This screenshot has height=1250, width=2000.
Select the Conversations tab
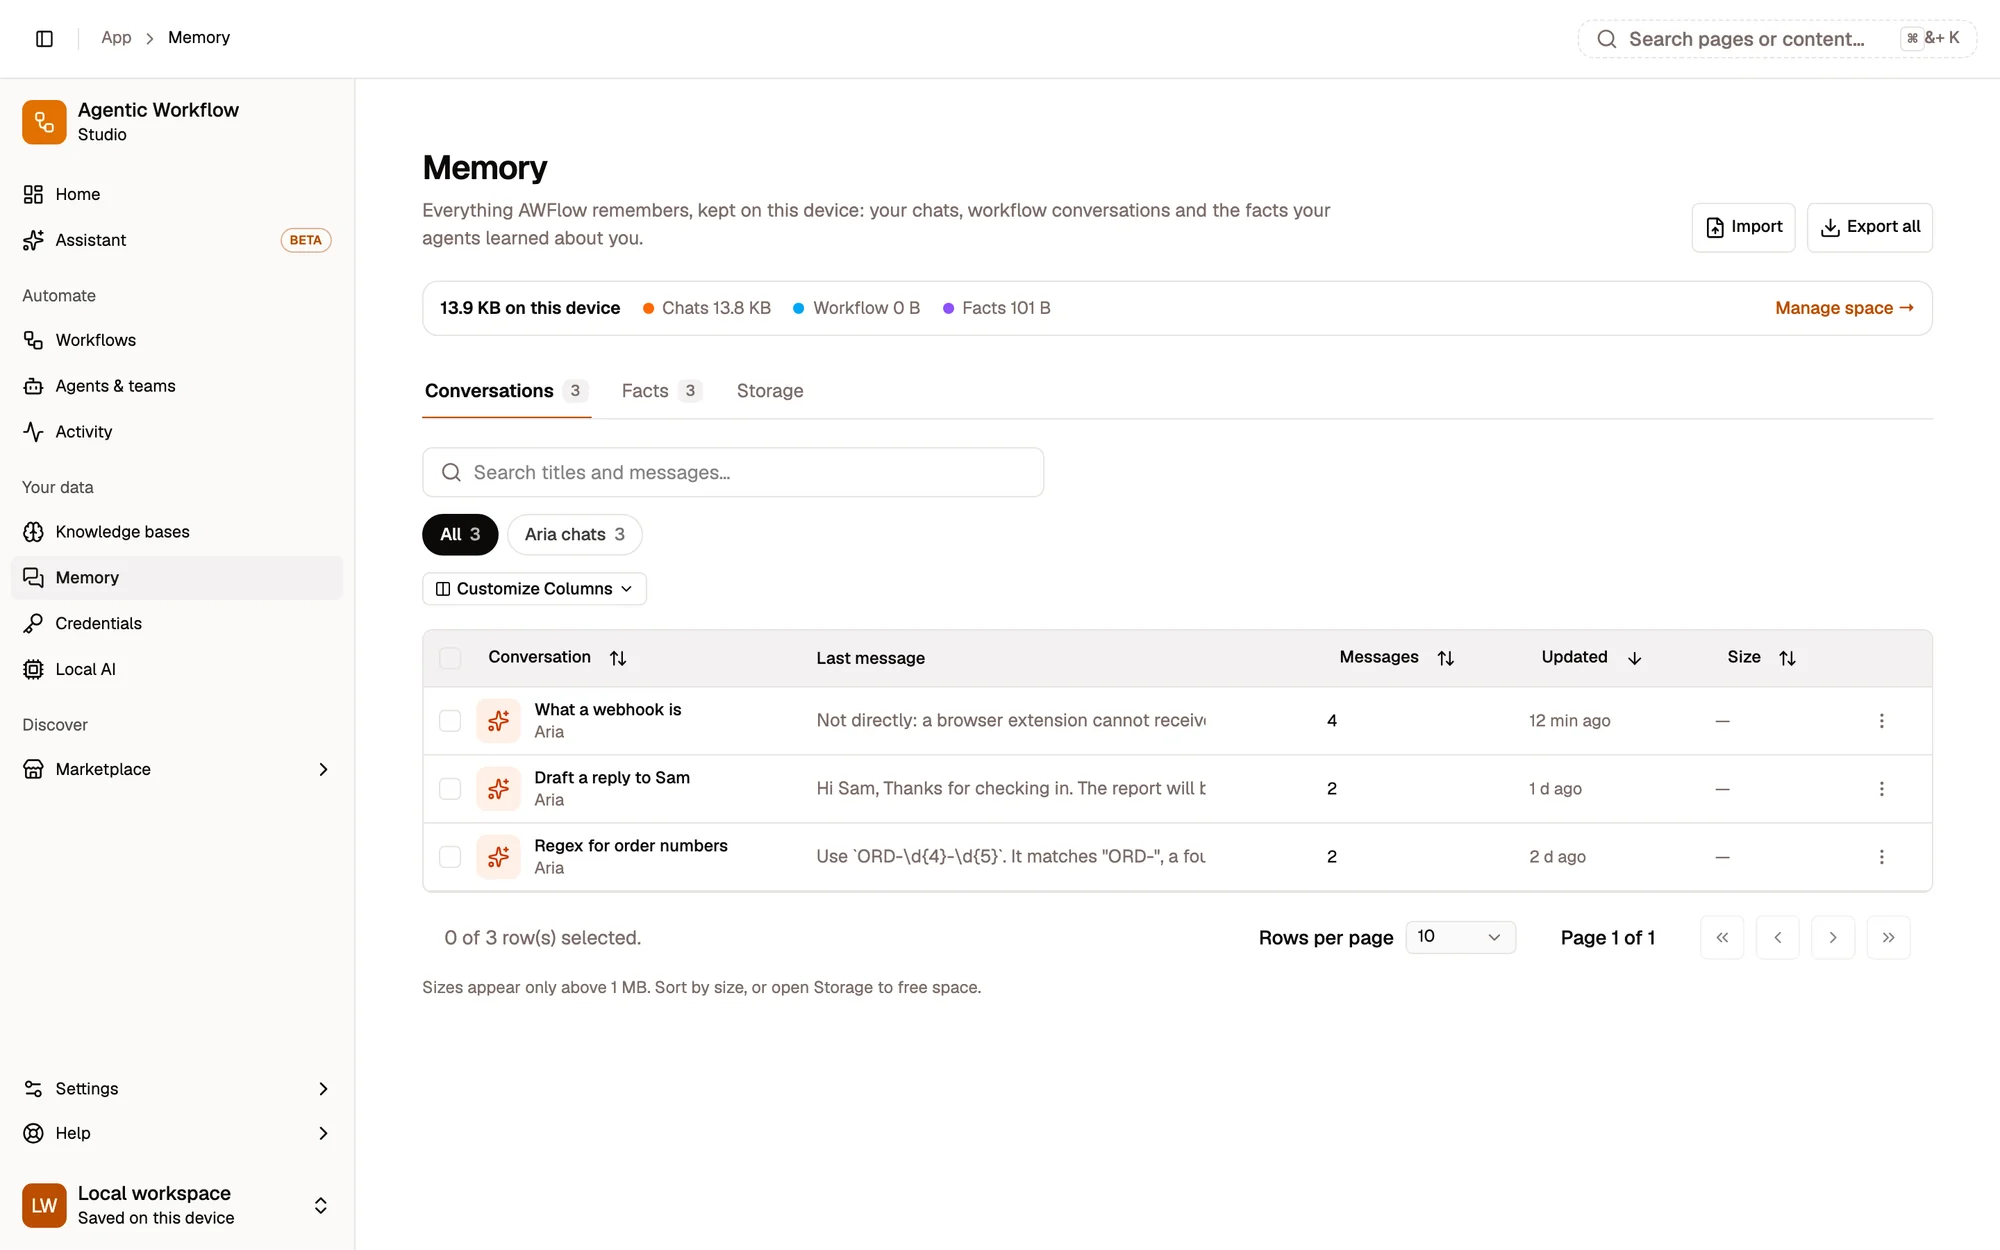(x=506, y=391)
